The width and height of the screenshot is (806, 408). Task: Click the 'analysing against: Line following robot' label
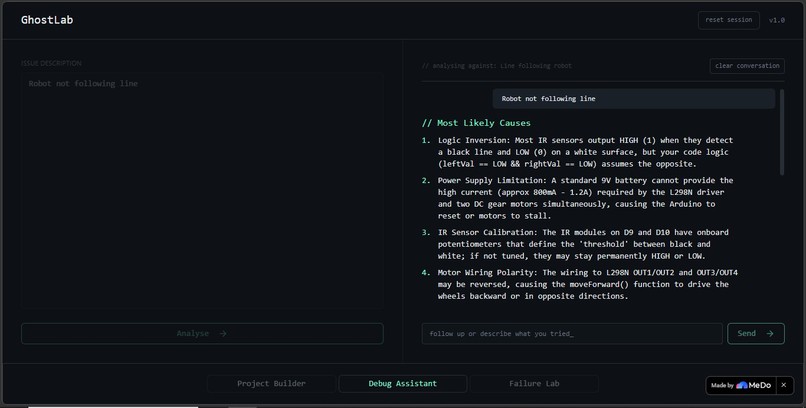pos(497,66)
